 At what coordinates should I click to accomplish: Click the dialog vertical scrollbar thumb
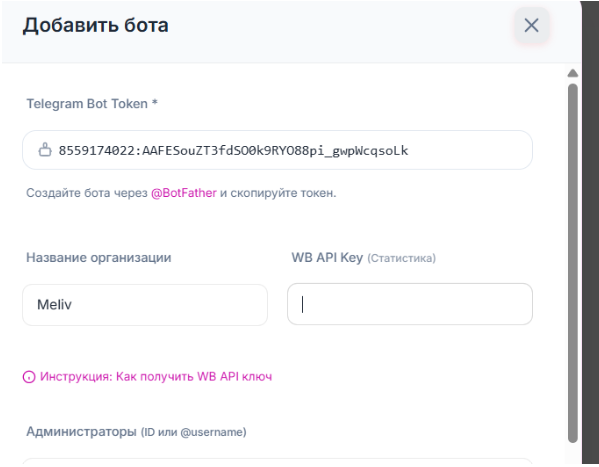coord(573,263)
